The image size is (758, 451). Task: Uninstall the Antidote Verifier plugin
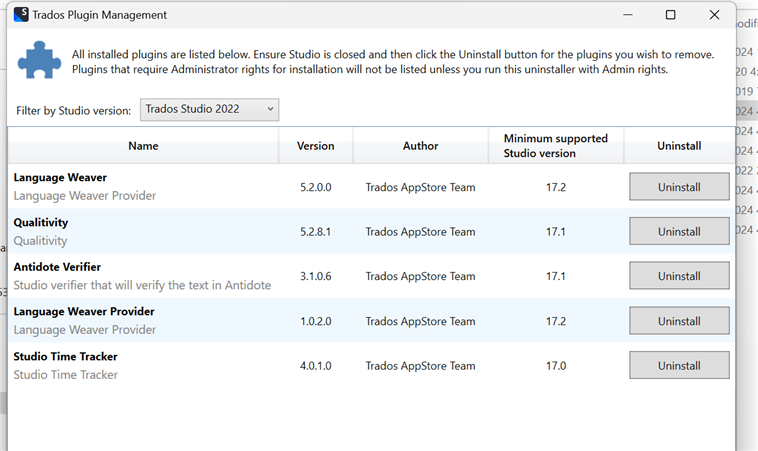tap(679, 276)
